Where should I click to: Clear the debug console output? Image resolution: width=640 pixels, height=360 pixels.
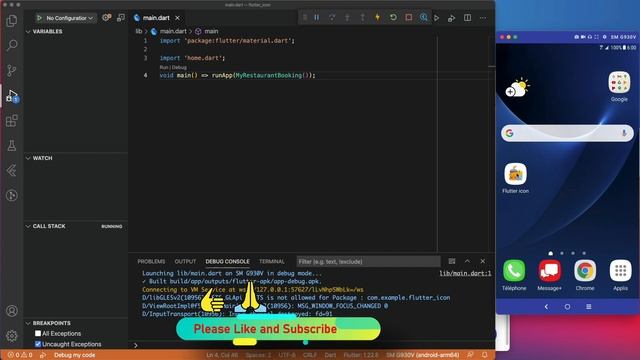(452, 261)
